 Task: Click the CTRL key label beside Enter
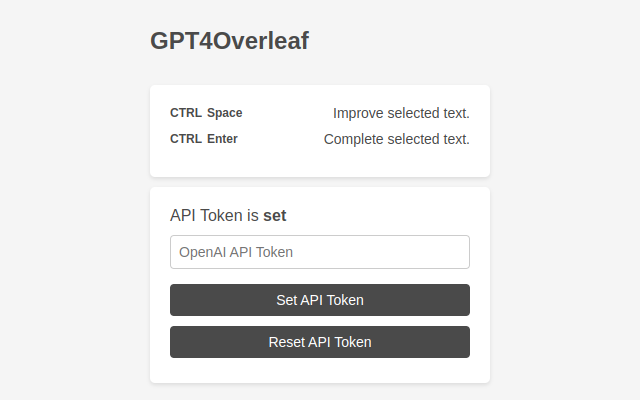[x=186, y=139]
